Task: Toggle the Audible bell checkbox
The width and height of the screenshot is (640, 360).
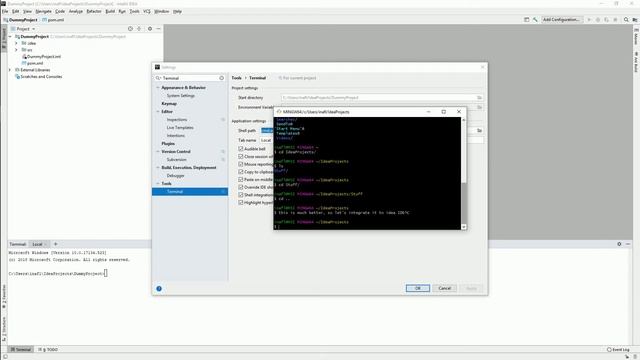Action: [x=241, y=149]
